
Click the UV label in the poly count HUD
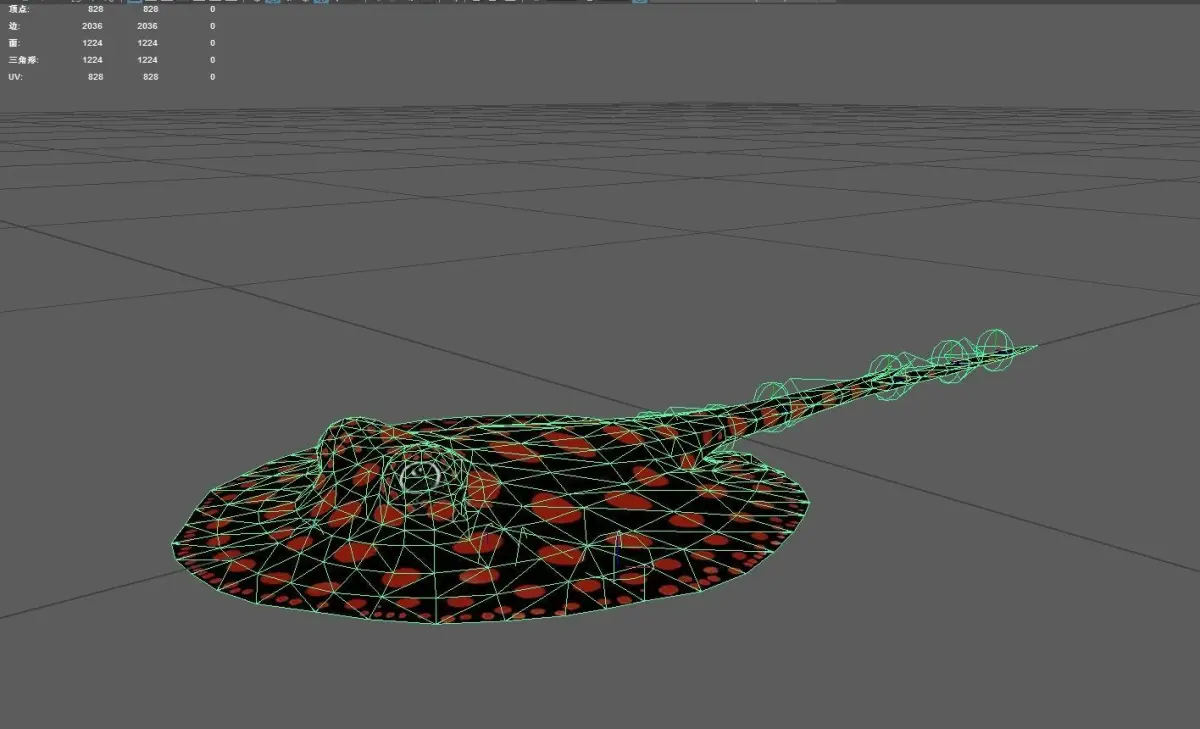(x=14, y=77)
